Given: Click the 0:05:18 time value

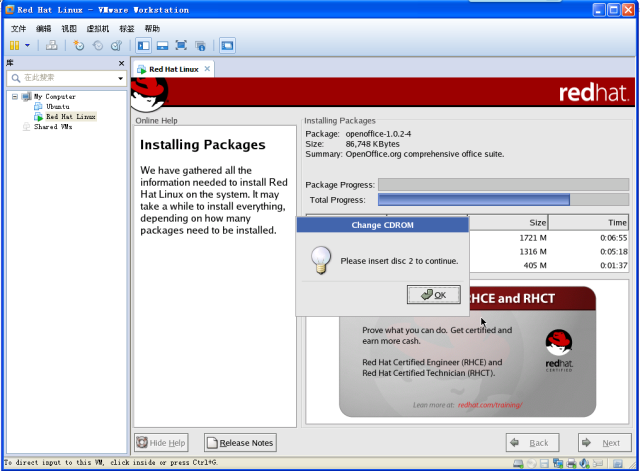Looking at the screenshot, I should (x=613, y=252).
